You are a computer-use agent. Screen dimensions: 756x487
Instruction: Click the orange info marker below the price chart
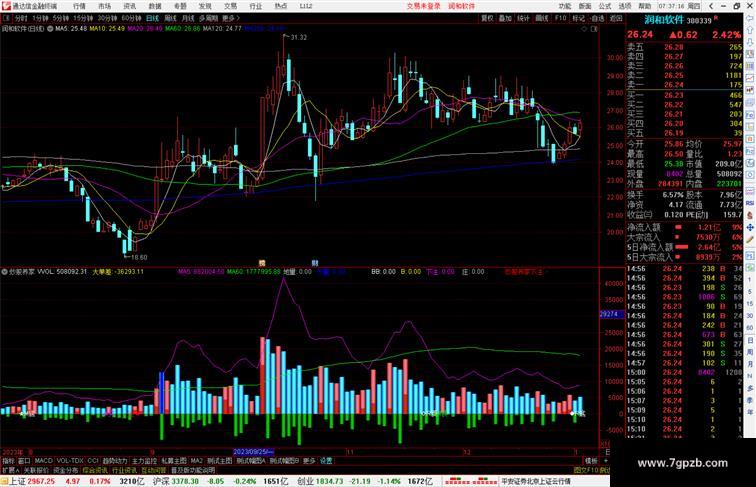pos(262,263)
